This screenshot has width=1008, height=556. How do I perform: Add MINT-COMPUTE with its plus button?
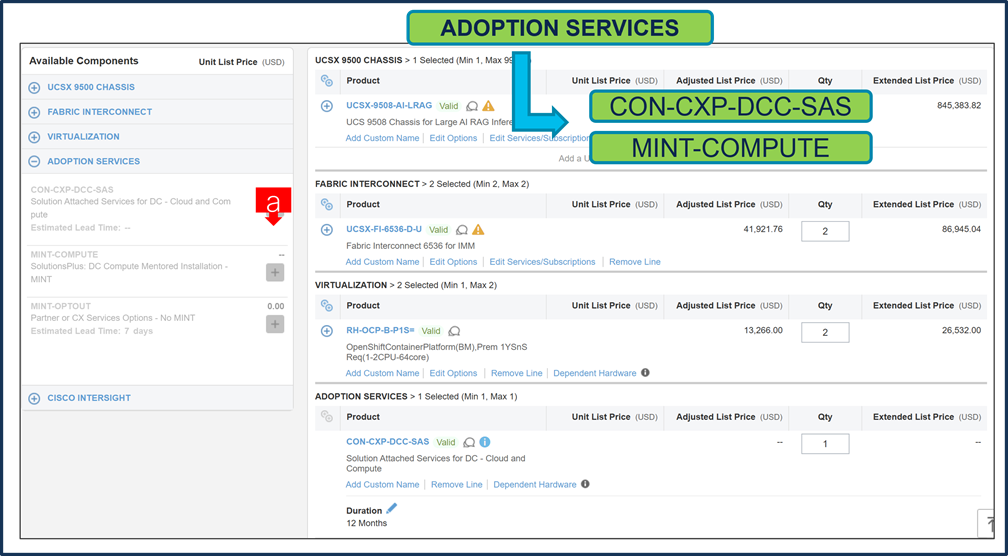tap(275, 273)
